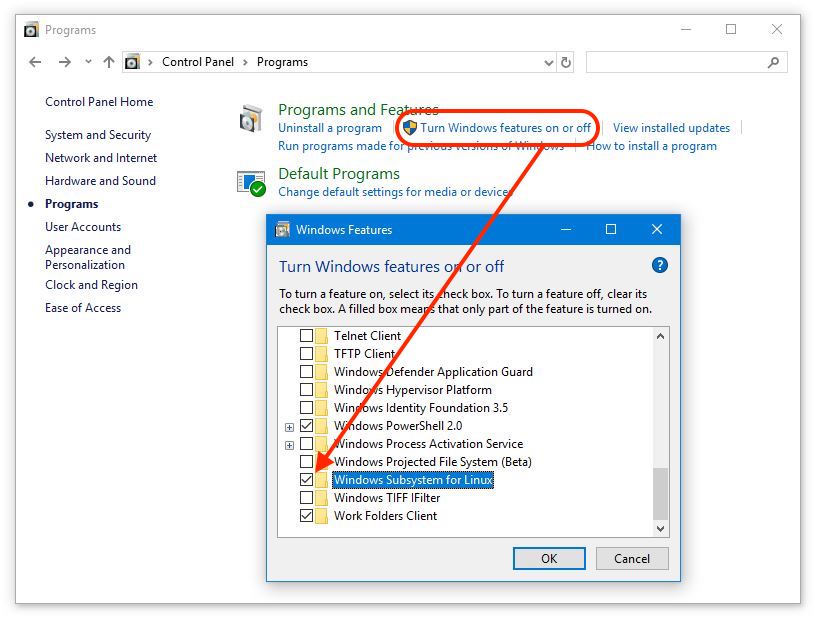Open Appearance and Personalization category

[88, 257]
